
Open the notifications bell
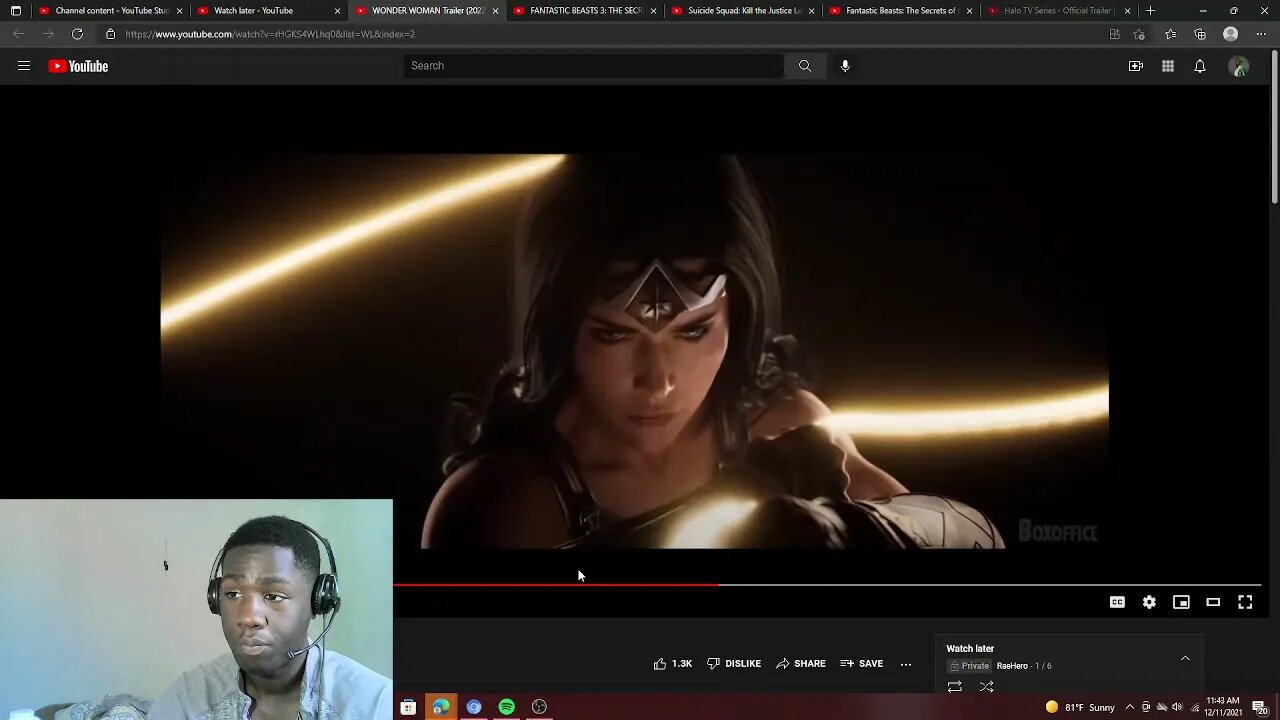pos(1200,66)
